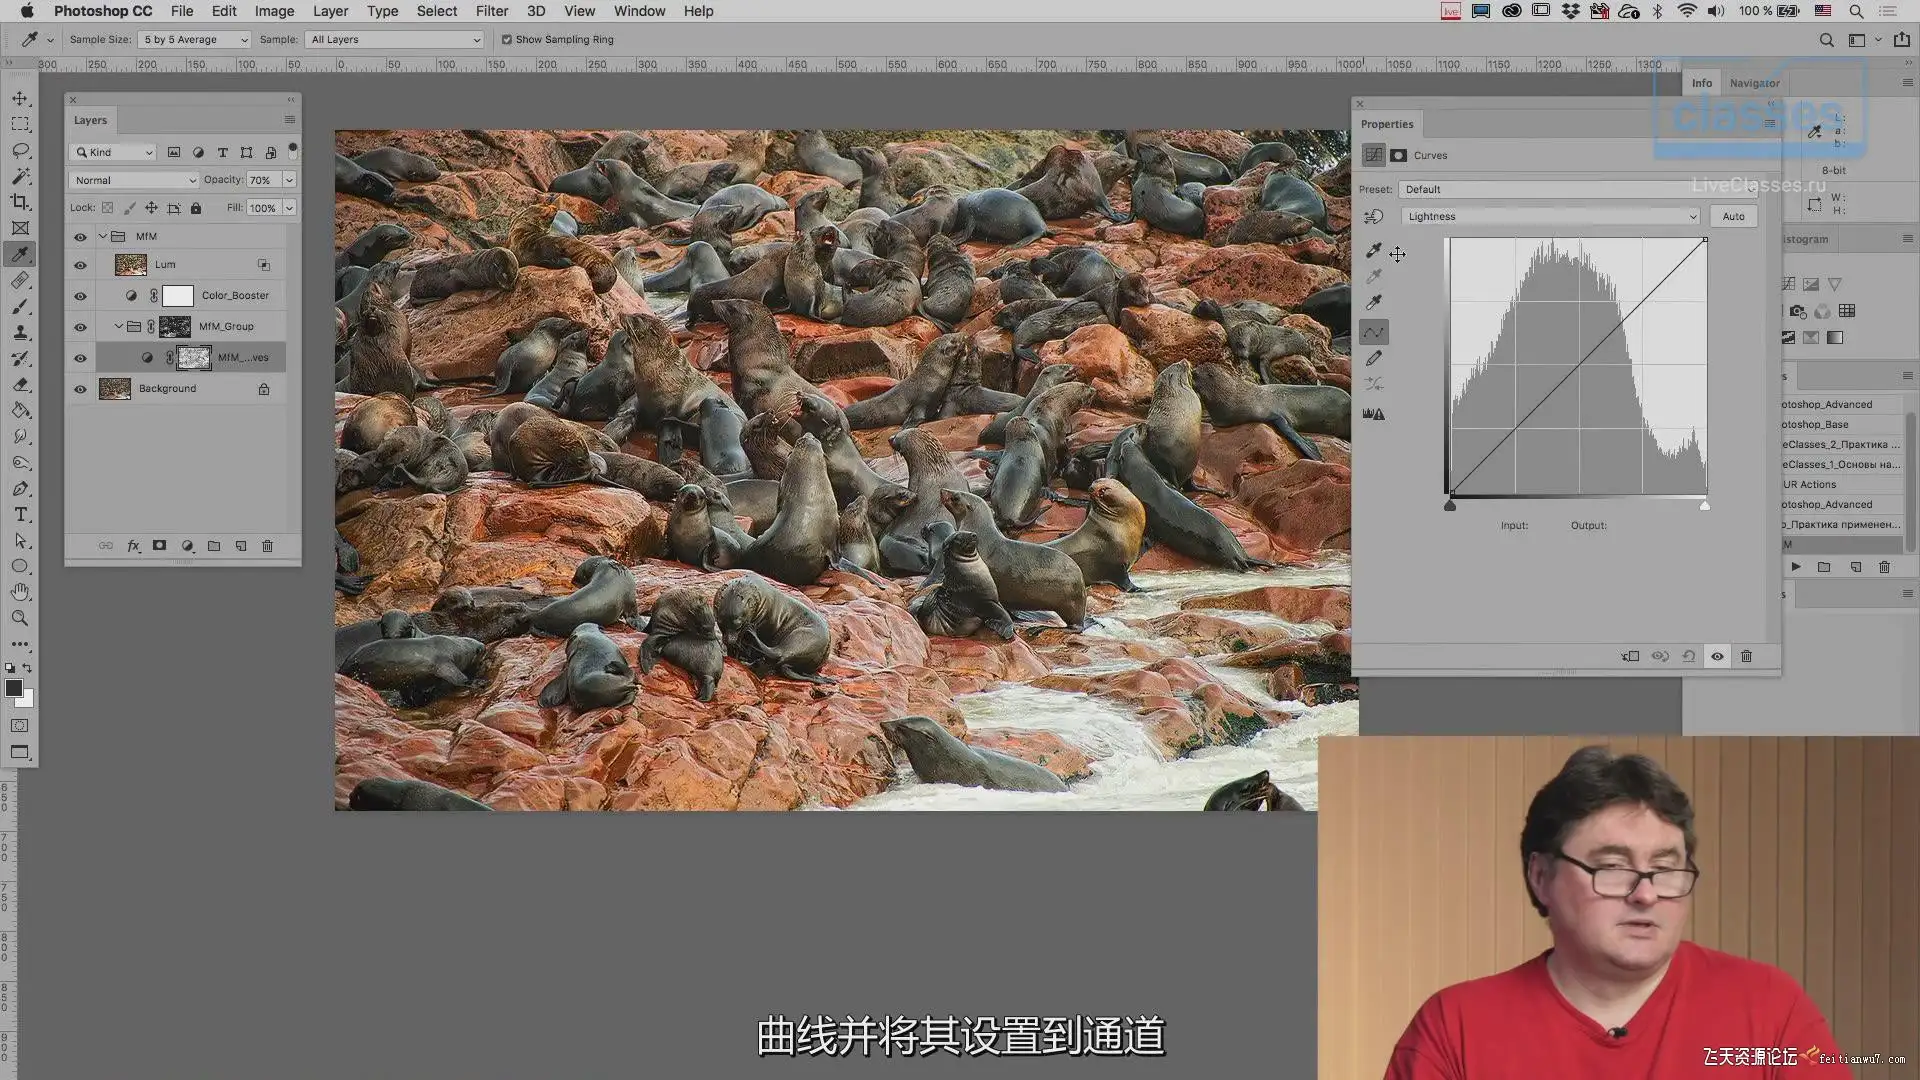The height and width of the screenshot is (1080, 1920).
Task: Collapse the MfM_Group folder
Action: pyautogui.click(x=119, y=327)
